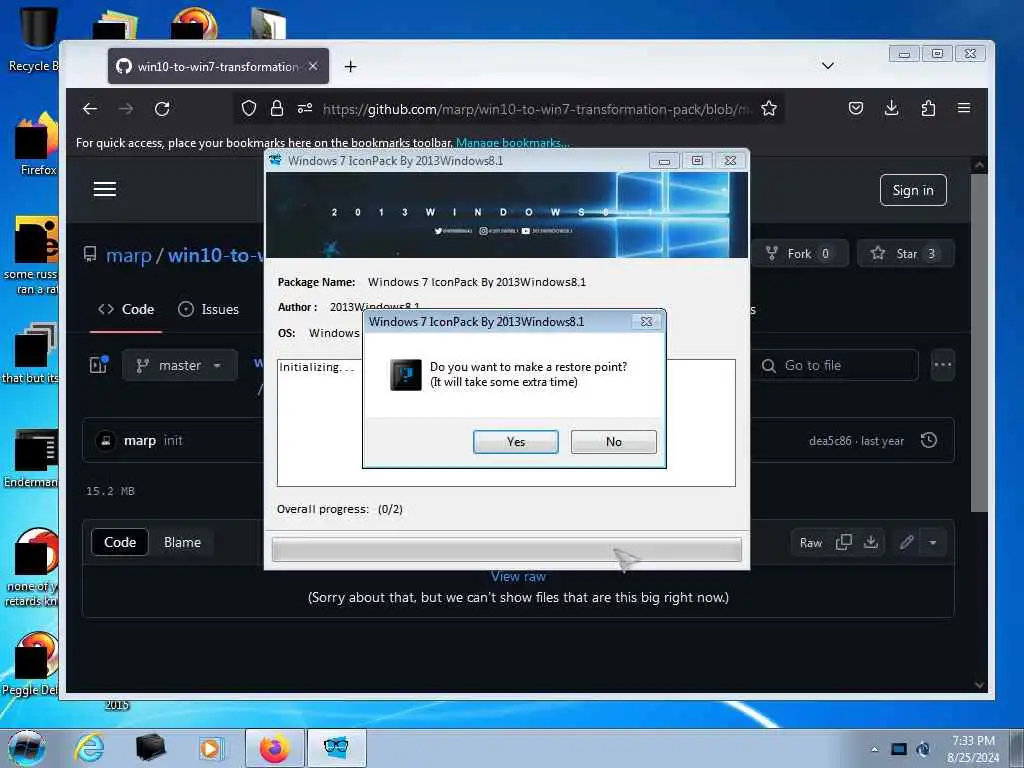Image resolution: width=1024 pixels, height=768 pixels.
Task: Click the Manage bookmarks link
Action: tap(512, 142)
